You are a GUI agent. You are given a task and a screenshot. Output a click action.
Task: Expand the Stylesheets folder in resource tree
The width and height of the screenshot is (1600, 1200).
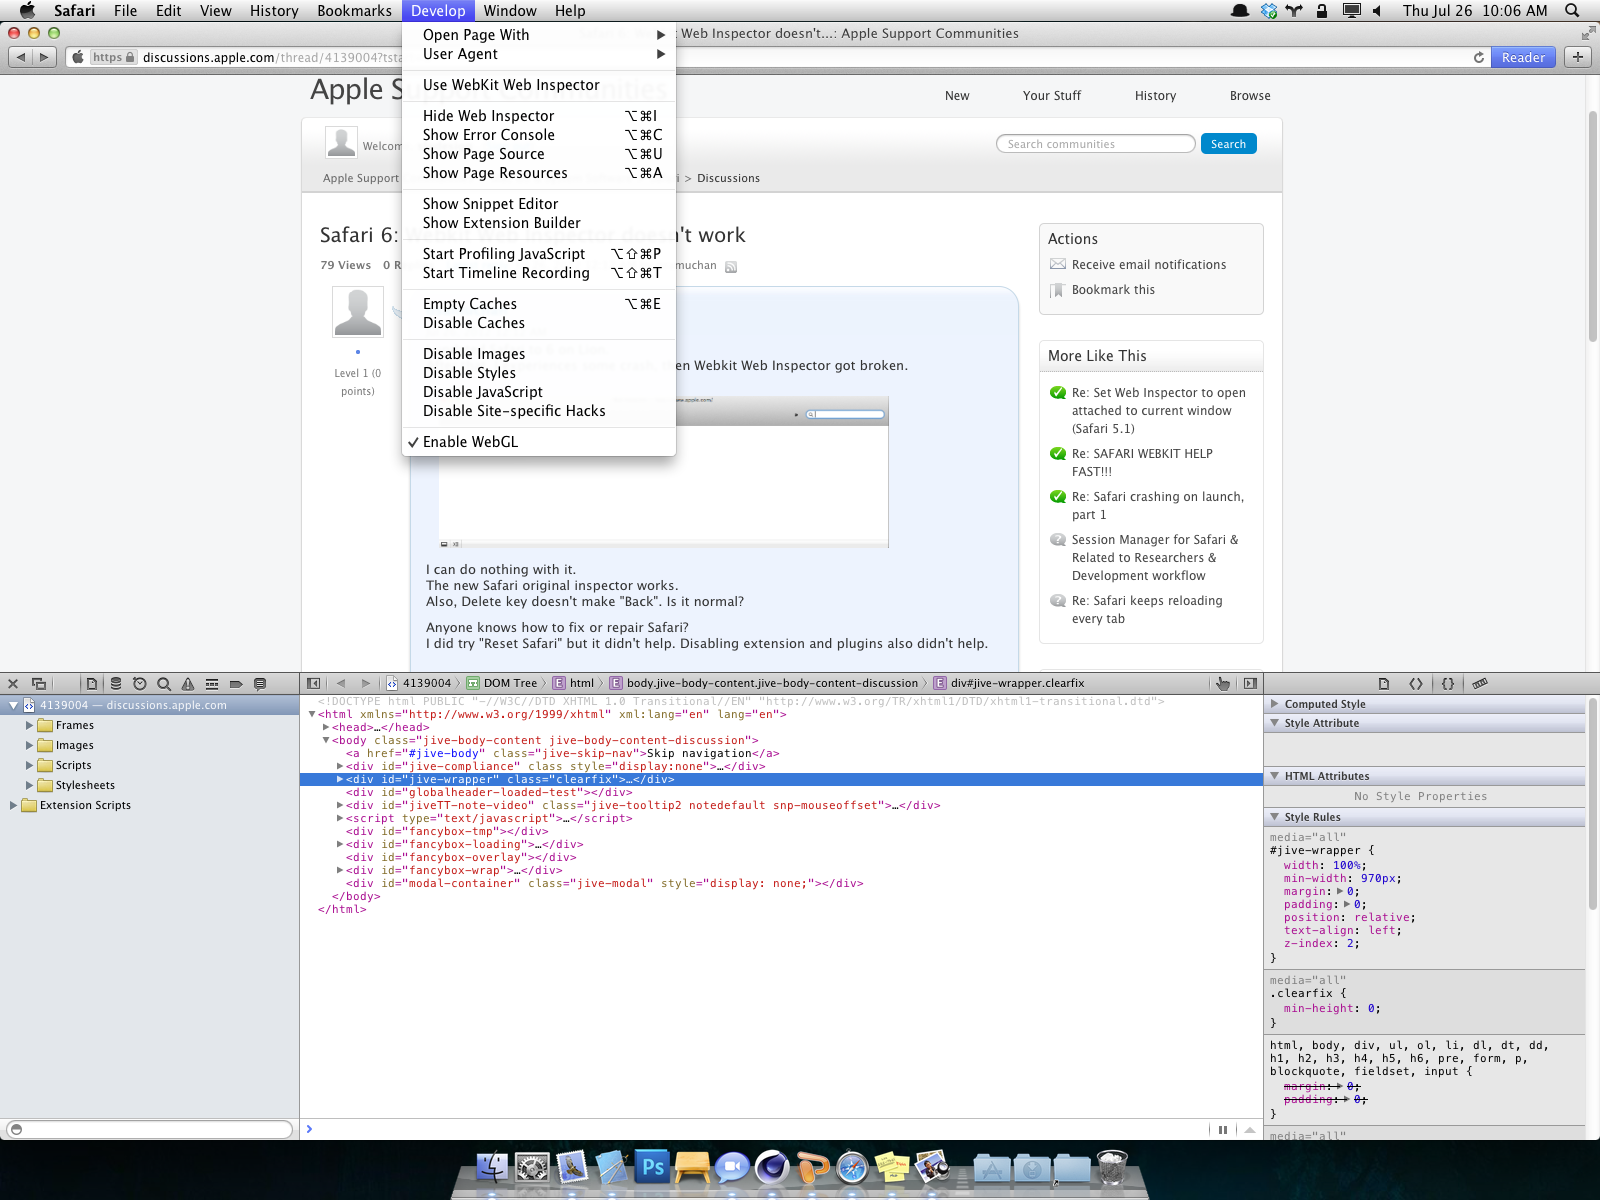(x=30, y=785)
